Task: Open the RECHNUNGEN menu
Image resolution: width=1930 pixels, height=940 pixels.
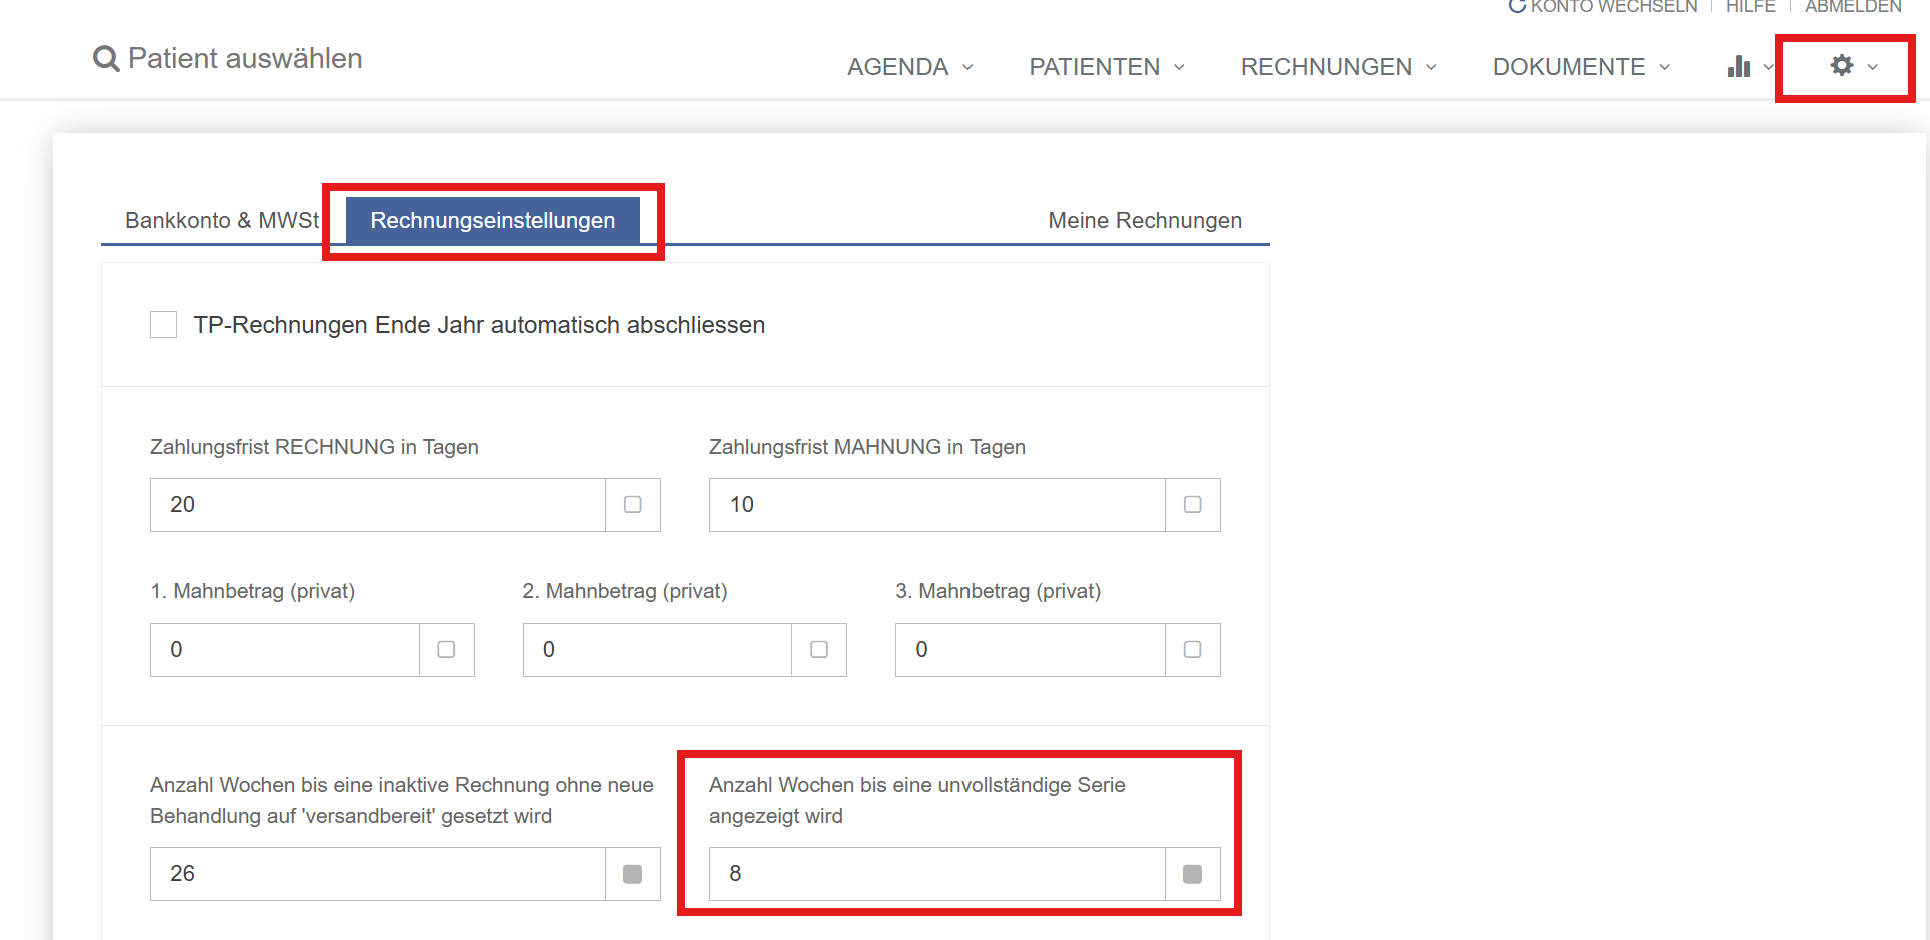Action: coord(1326,67)
